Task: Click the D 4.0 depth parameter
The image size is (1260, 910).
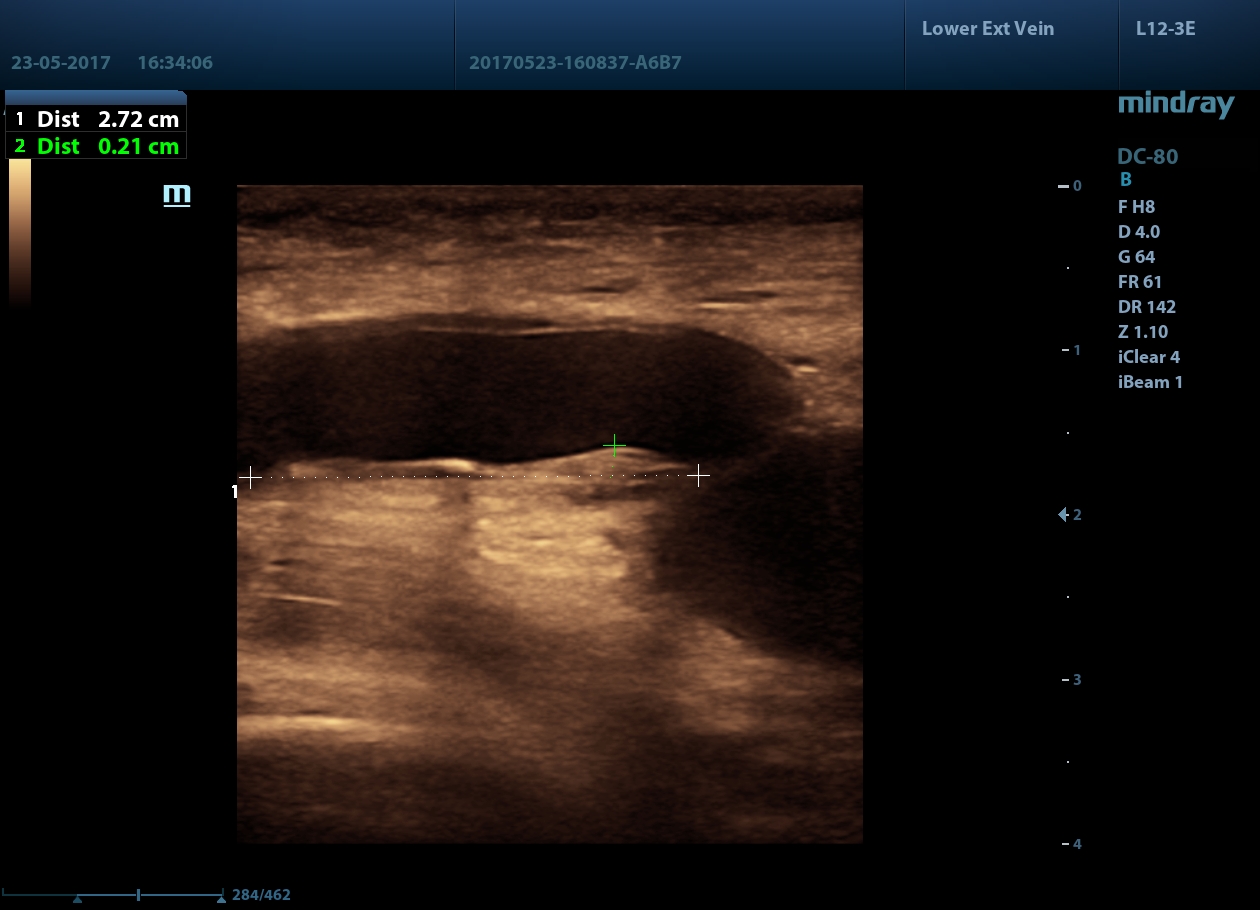Action: [1139, 232]
